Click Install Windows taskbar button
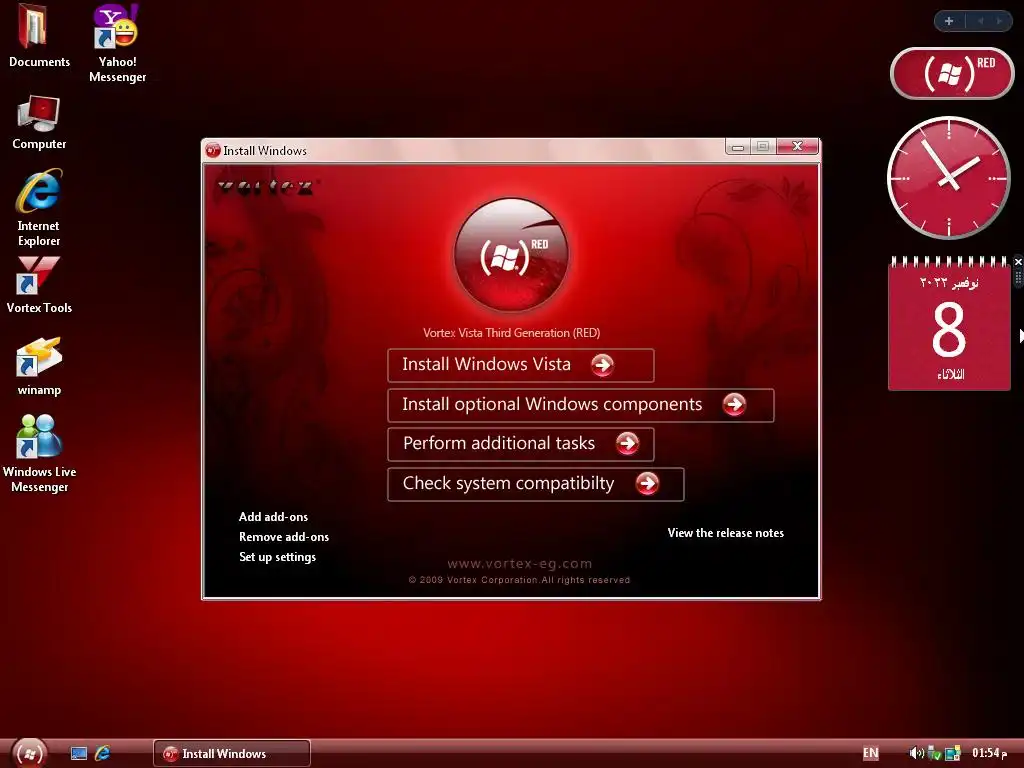Screen dimensions: 1024x768 pyautogui.click(x=232, y=753)
